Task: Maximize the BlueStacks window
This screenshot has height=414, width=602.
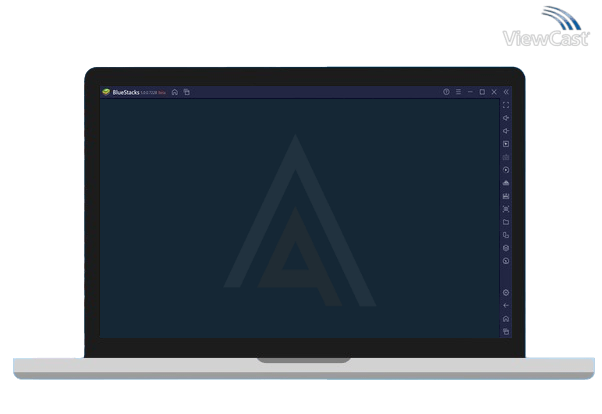Action: click(x=482, y=92)
